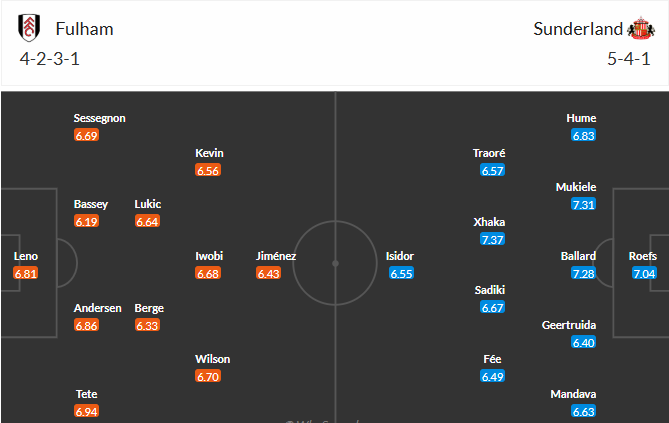Click Leno's 6.81 rating badge
The width and height of the screenshot is (669, 423).
[26, 273]
